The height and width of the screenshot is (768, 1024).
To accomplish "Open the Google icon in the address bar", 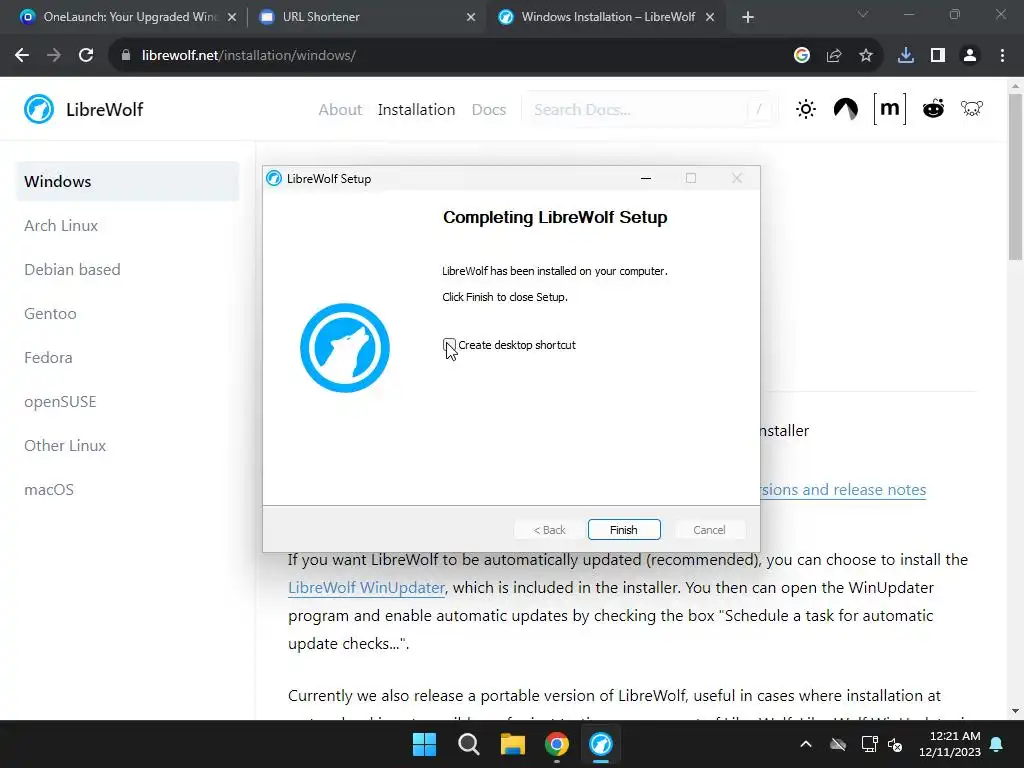I will pyautogui.click(x=802, y=56).
